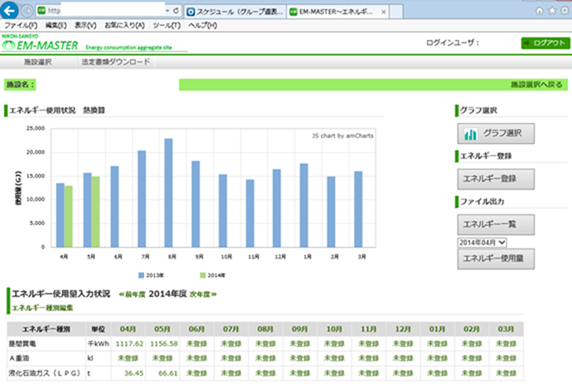The height and width of the screenshot is (388, 572).
Task: Click the エネルギー種別編集 link
Action: [43, 308]
